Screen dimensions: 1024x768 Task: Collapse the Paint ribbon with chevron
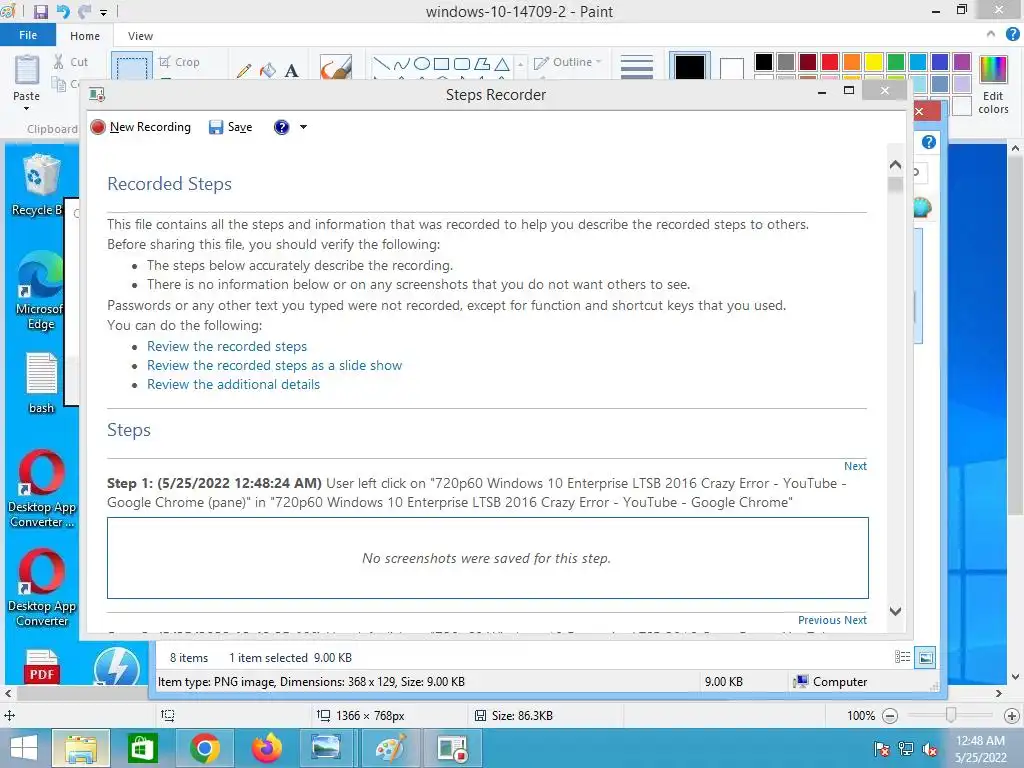click(991, 34)
